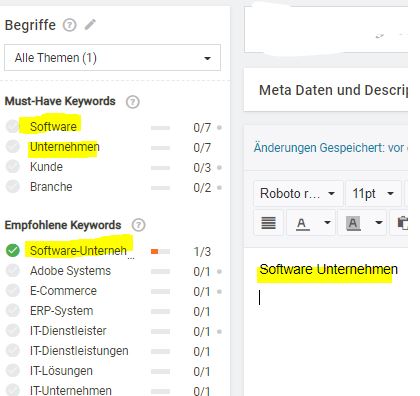Click the IT-Dienstleistungen keyword label
Image resolution: width=420 pixels, height=396 pixels.
(x=79, y=351)
